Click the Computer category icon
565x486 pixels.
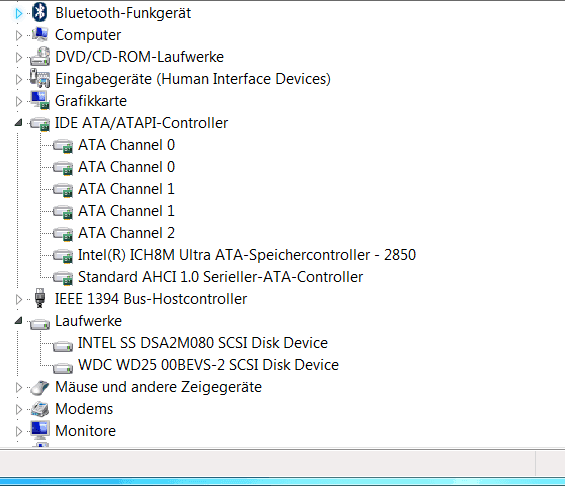click(x=40, y=35)
